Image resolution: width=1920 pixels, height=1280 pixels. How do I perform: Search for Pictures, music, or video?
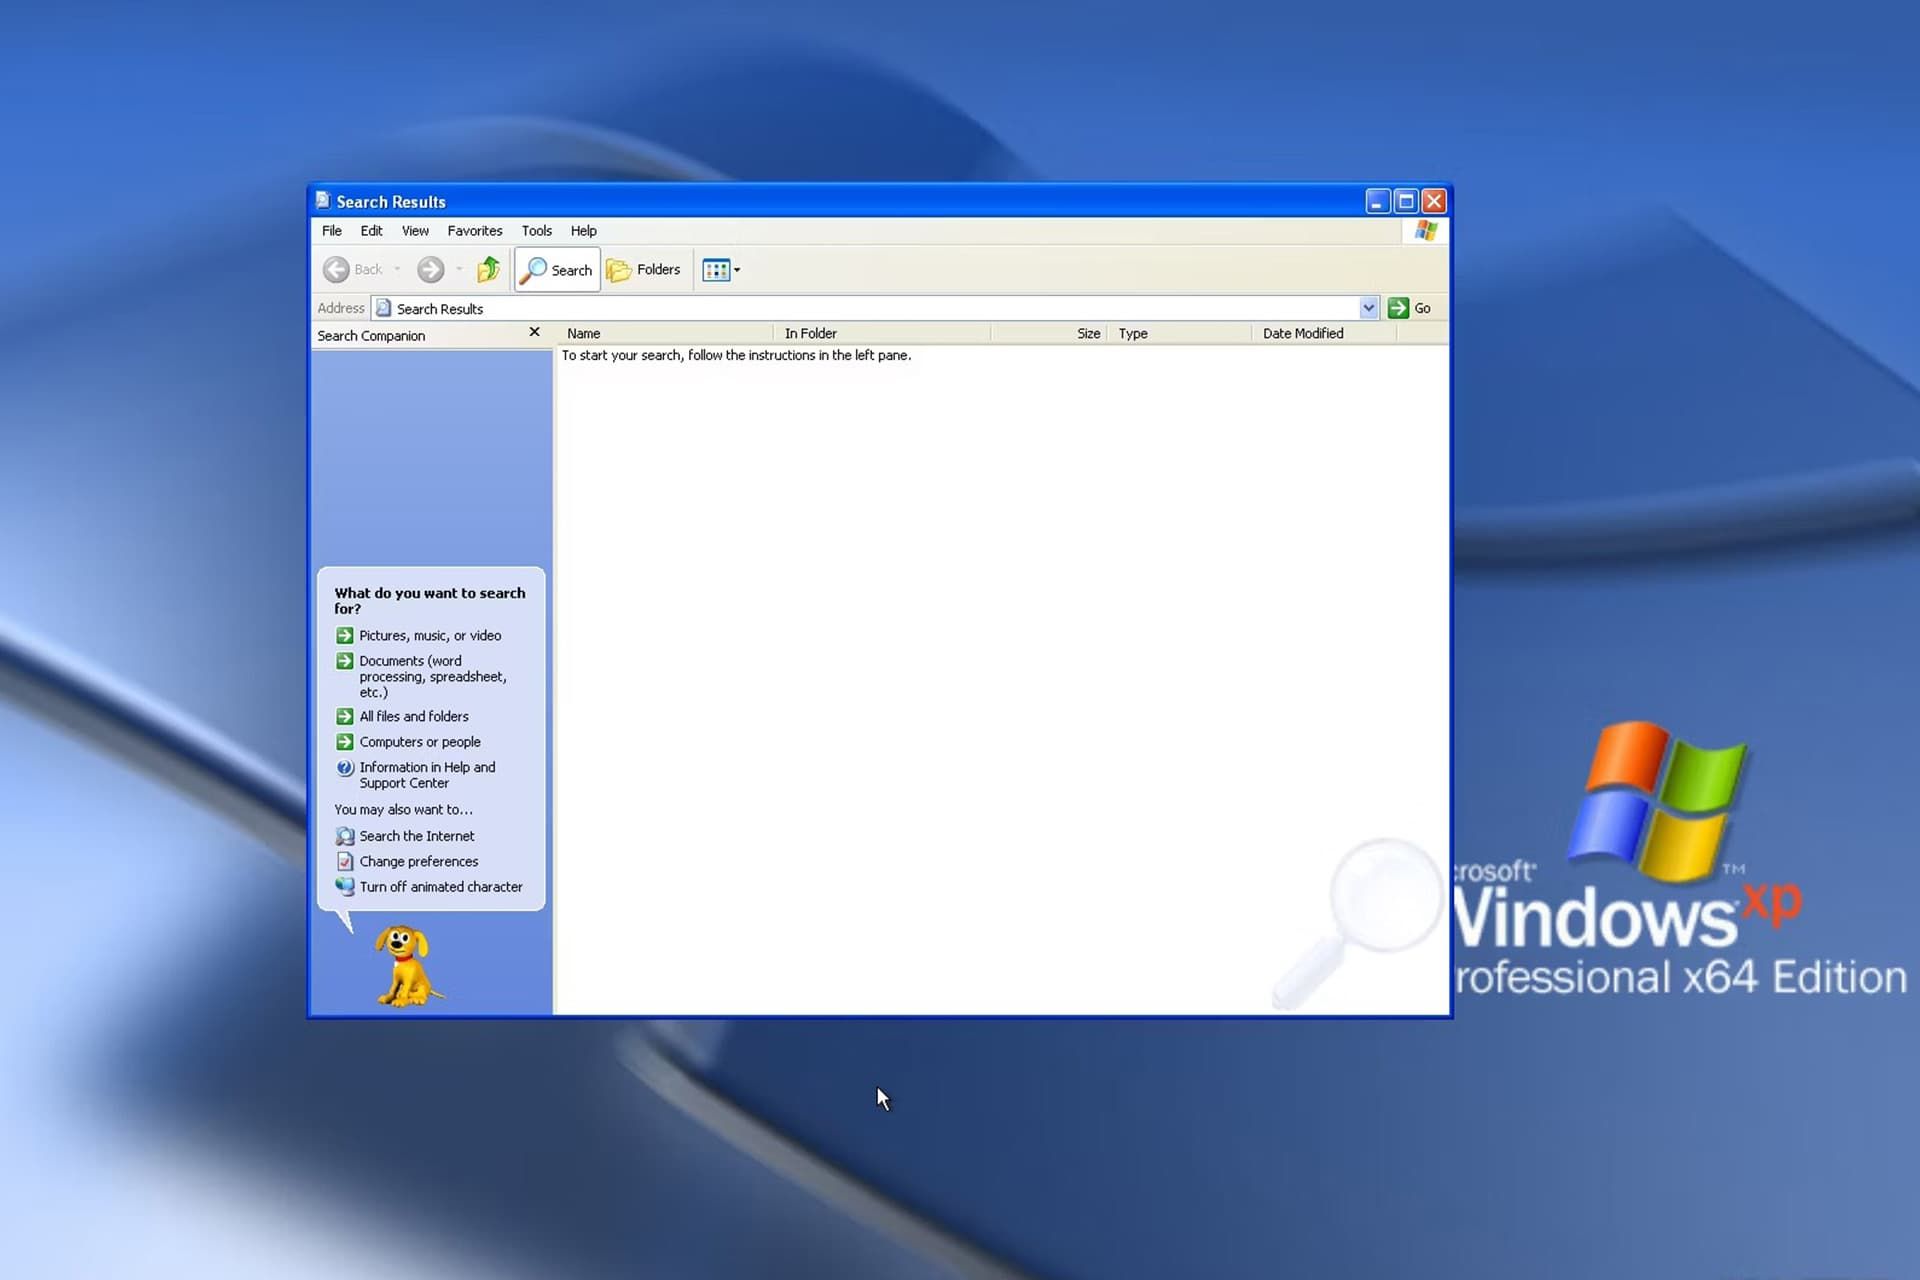click(x=430, y=636)
